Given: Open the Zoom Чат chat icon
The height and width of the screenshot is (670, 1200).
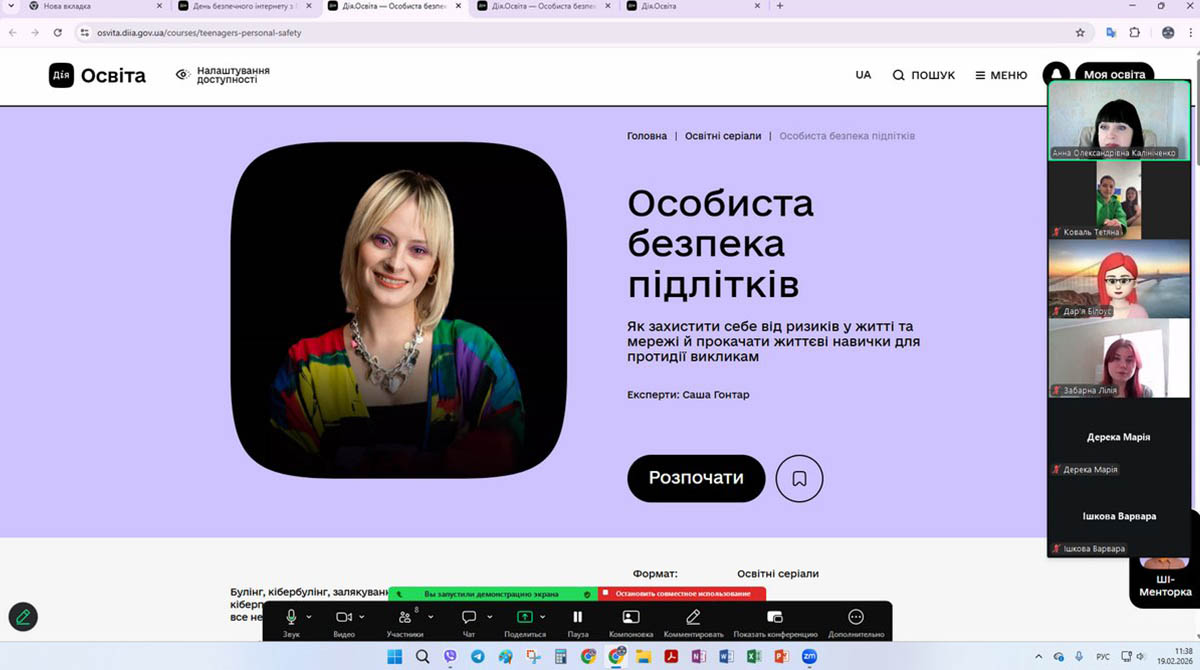Looking at the screenshot, I should click(x=469, y=617).
